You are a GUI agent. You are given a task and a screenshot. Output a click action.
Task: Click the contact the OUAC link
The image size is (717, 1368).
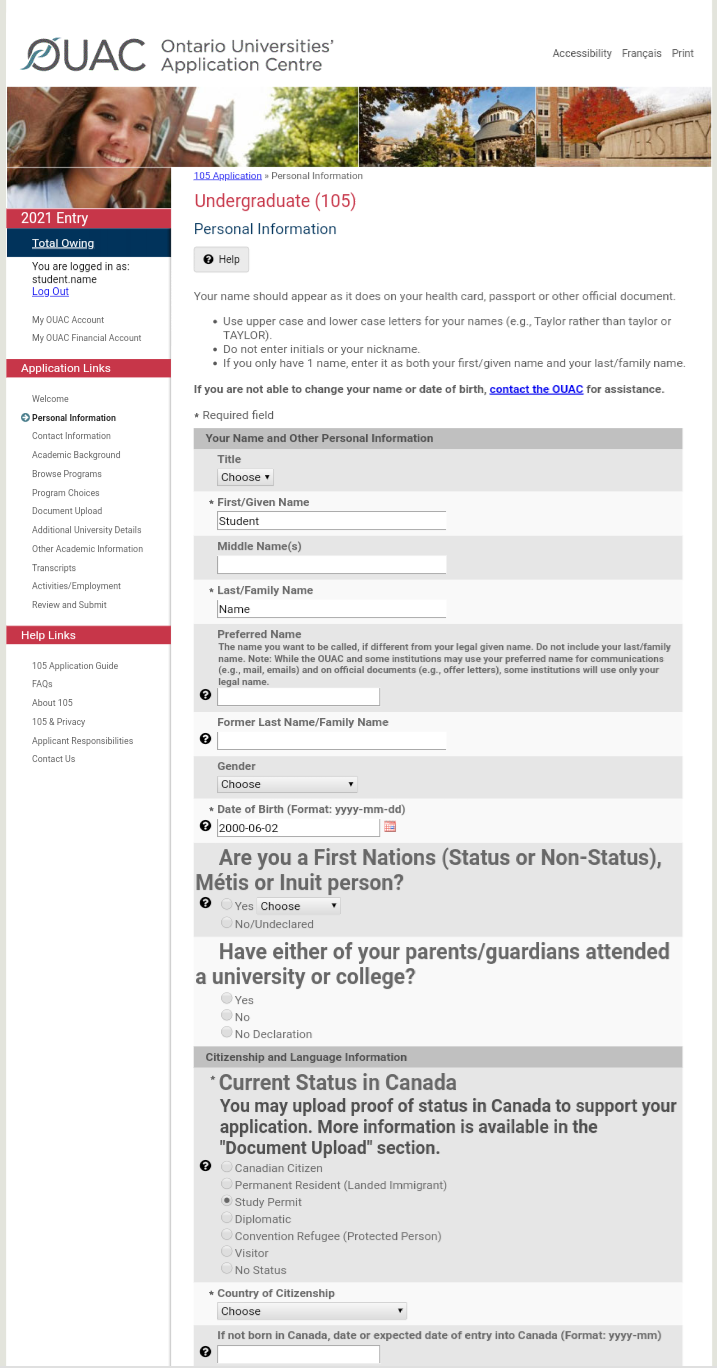tap(535, 389)
